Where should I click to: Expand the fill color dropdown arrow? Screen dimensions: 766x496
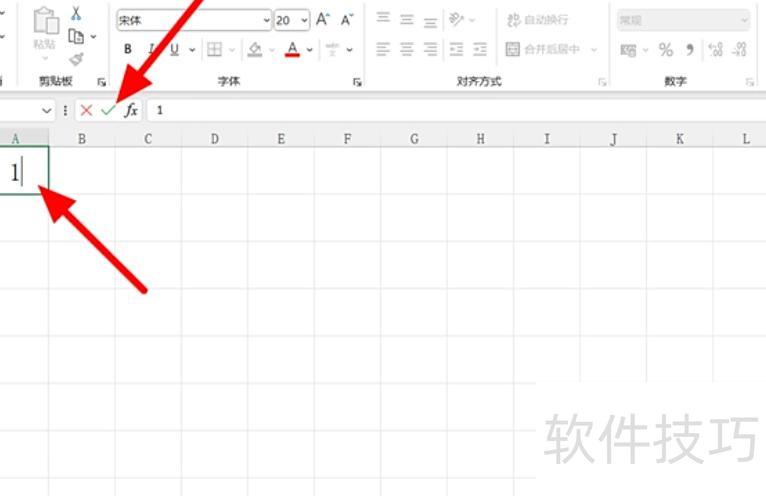point(272,49)
